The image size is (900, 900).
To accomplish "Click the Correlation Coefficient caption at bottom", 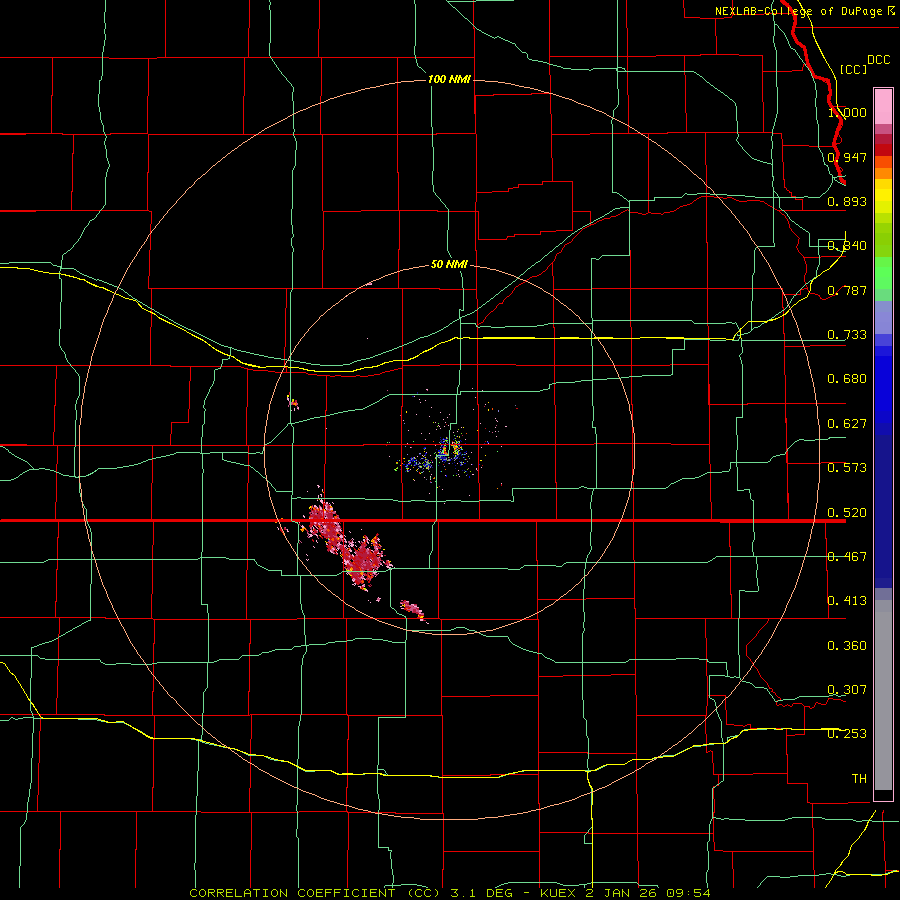I will pyautogui.click(x=449, y=893).
